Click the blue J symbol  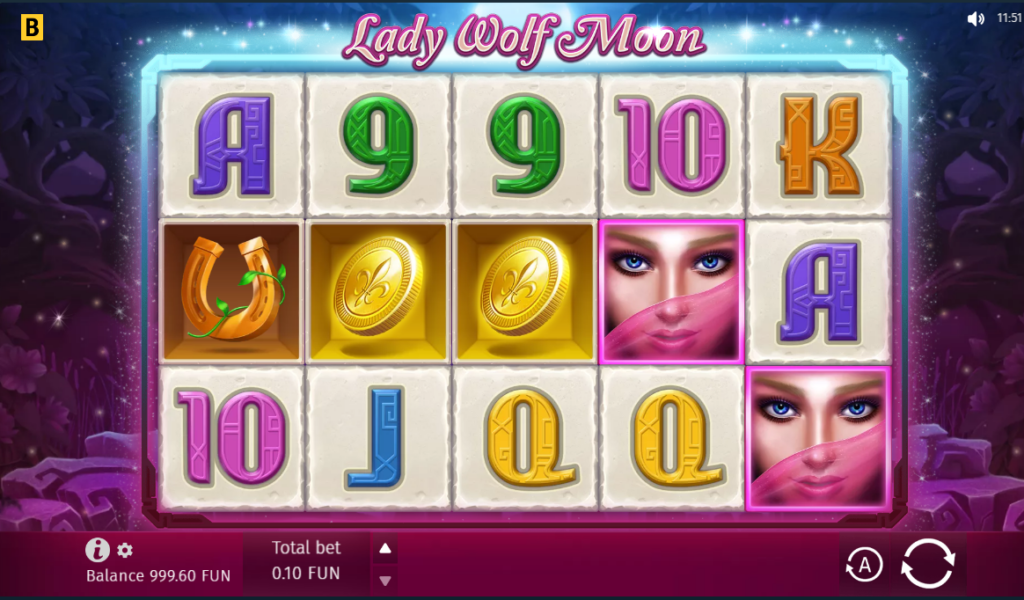(377, 437)
